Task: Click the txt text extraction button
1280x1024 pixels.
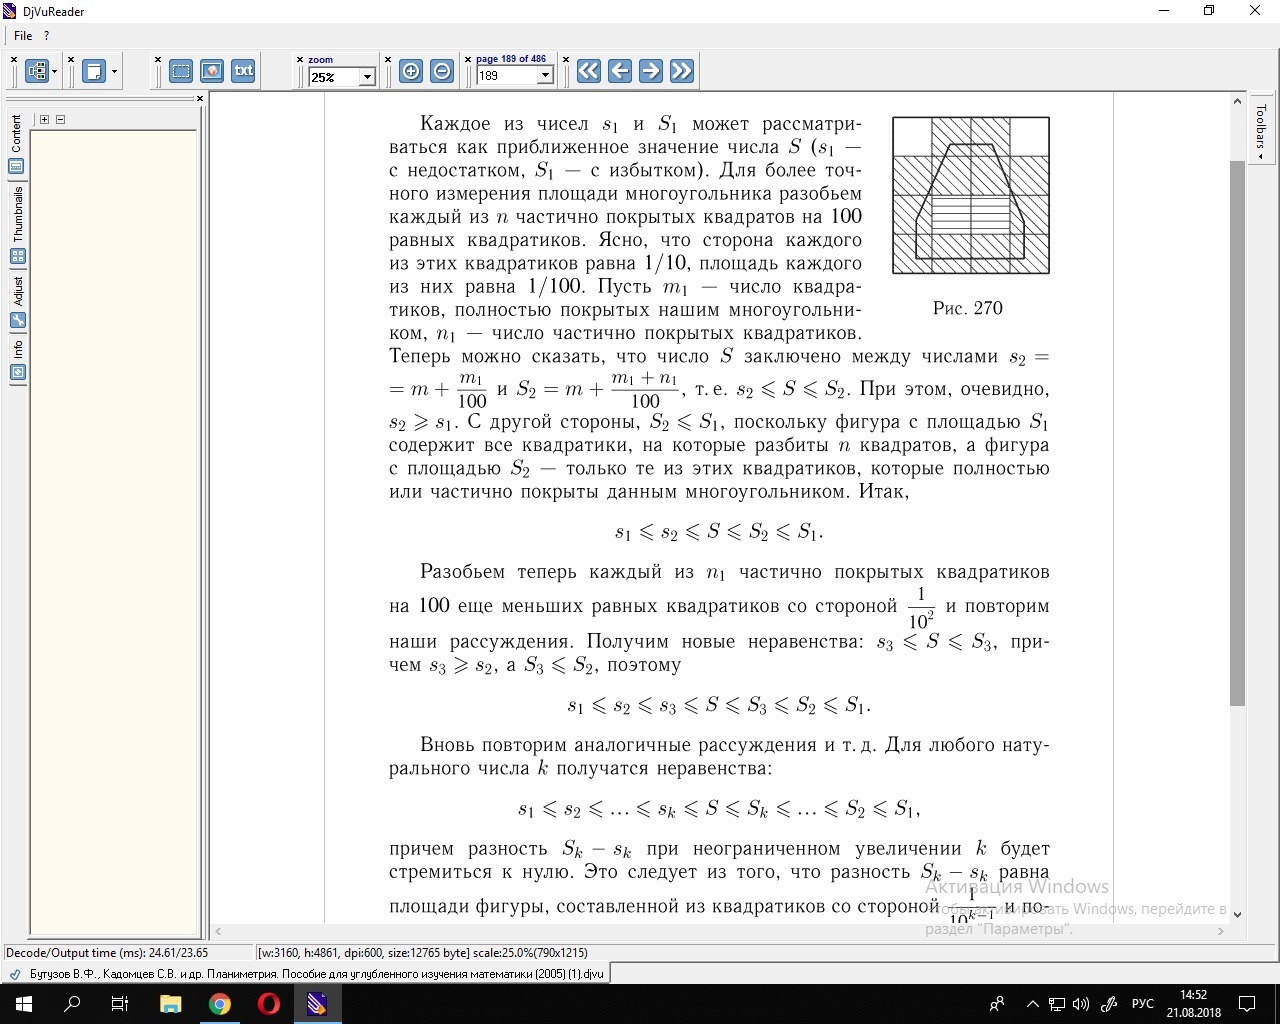Action: coord(243,71)
